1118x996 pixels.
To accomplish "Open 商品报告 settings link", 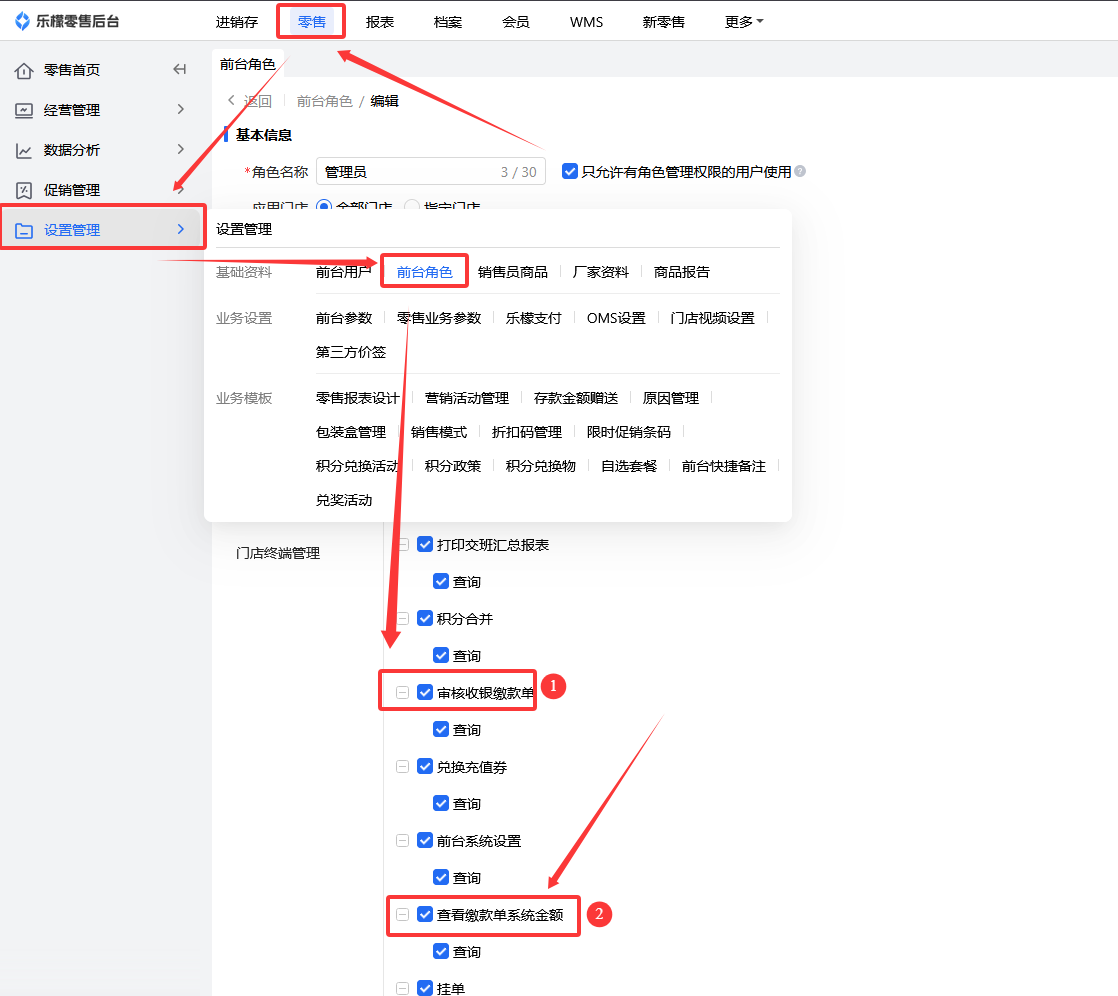I will click(x=682, y=272).
